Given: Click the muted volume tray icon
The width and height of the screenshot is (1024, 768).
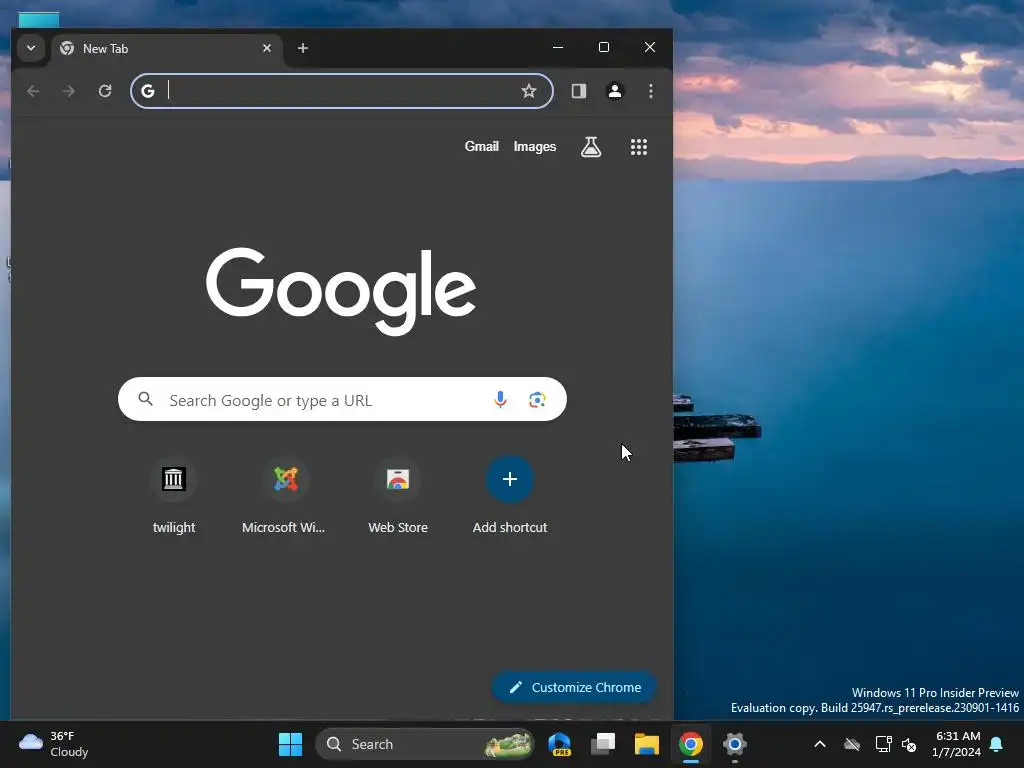Looking at the screenshot, I should tap(908, 744).
